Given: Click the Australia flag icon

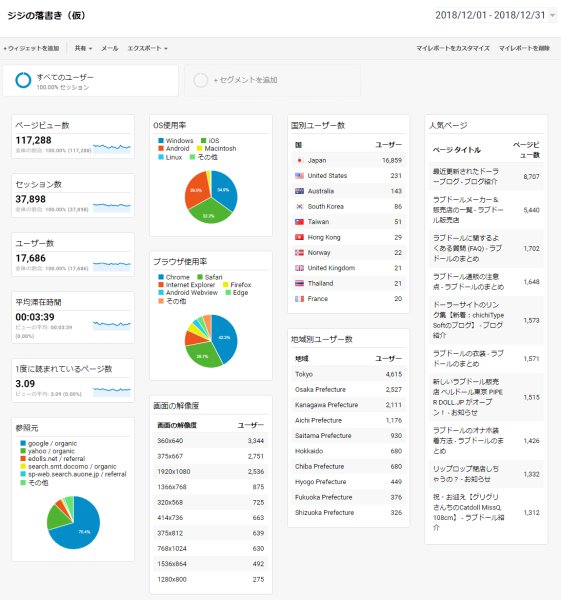Looking at the screenshot, I should pos(299,191).
